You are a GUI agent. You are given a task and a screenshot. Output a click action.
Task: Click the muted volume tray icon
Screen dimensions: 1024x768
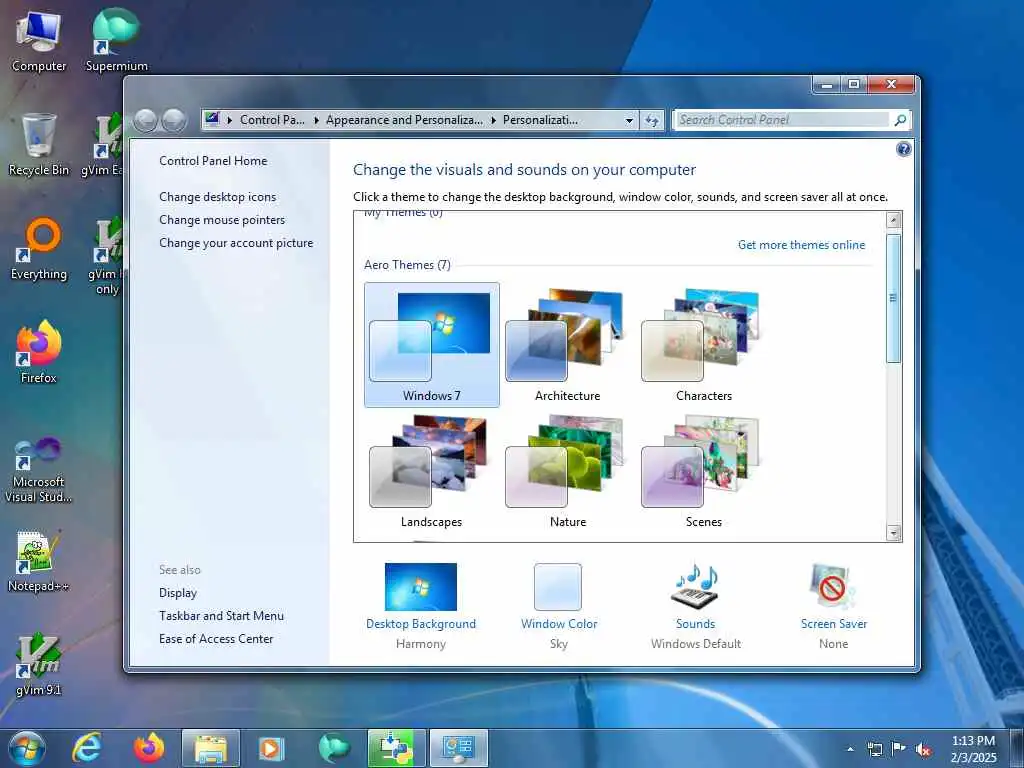923,749
